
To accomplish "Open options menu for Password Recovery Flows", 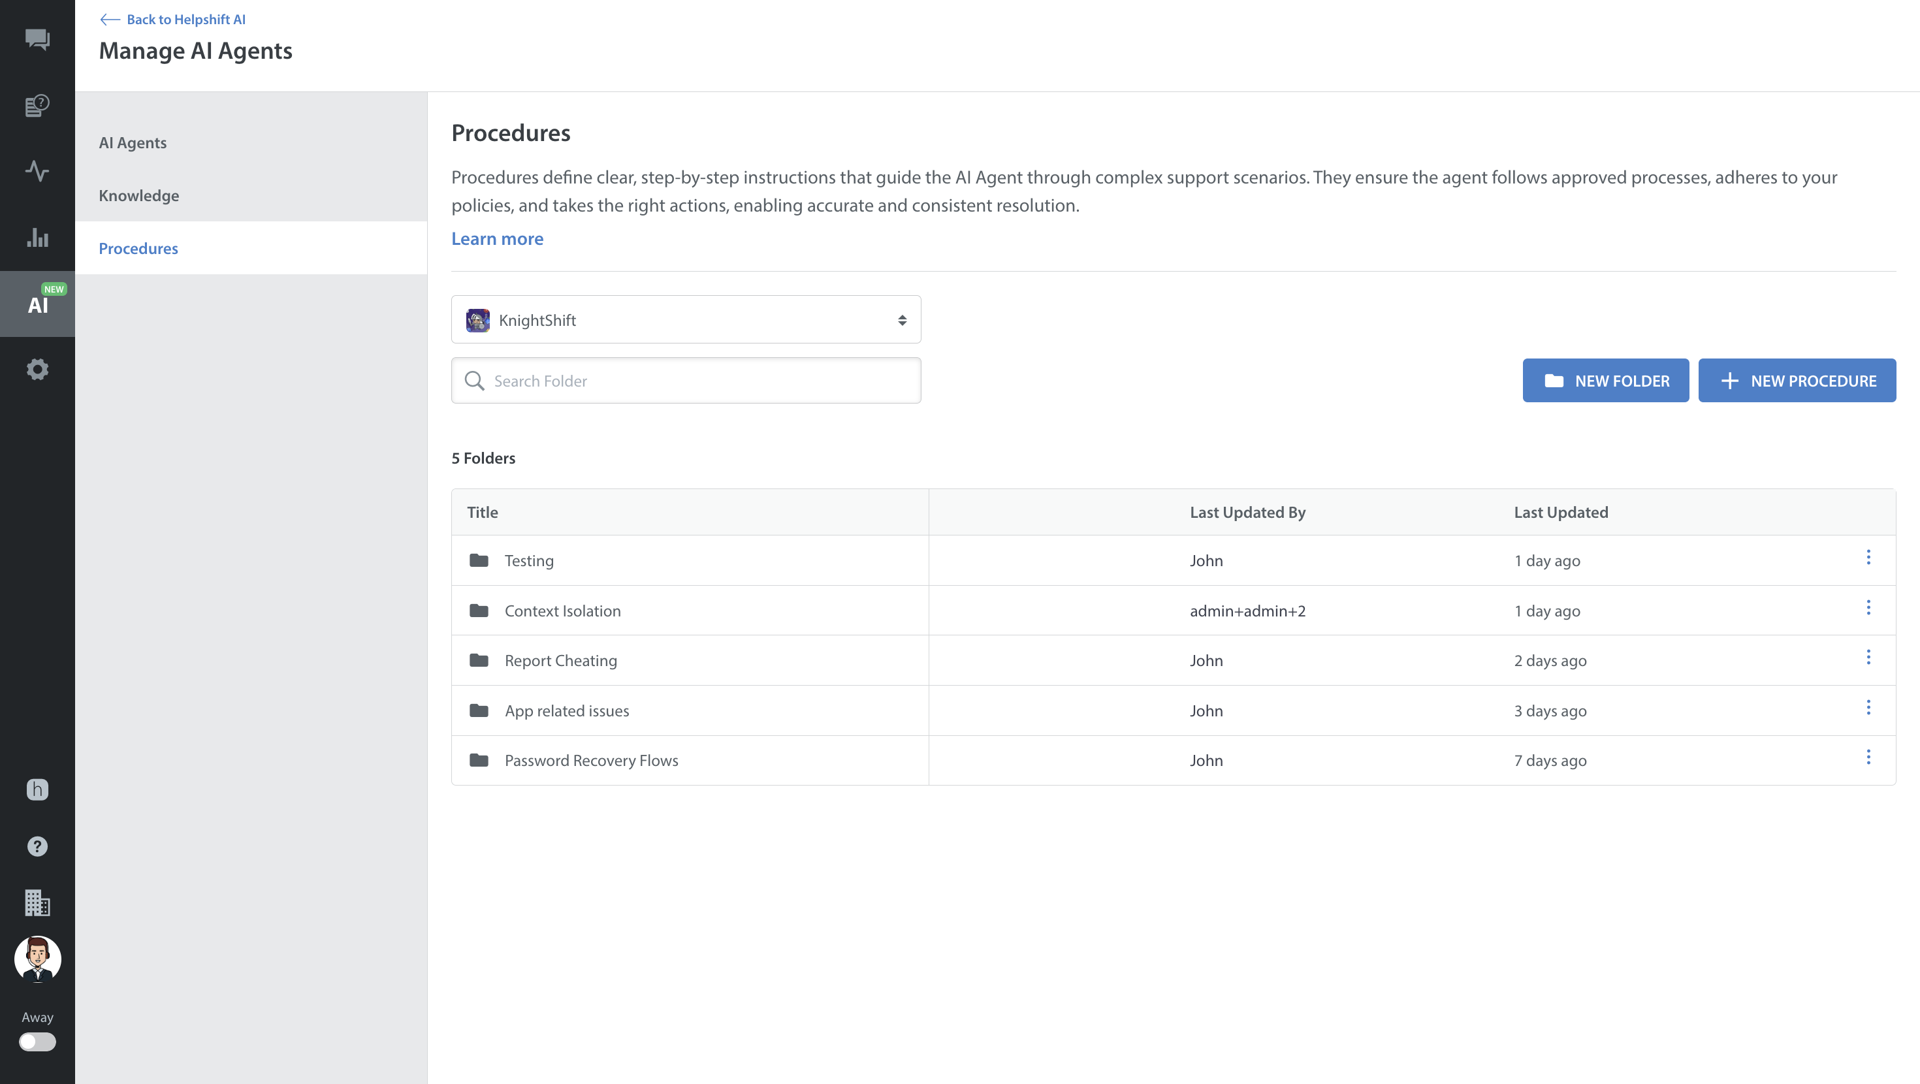I will click(x=1868, y=758).
